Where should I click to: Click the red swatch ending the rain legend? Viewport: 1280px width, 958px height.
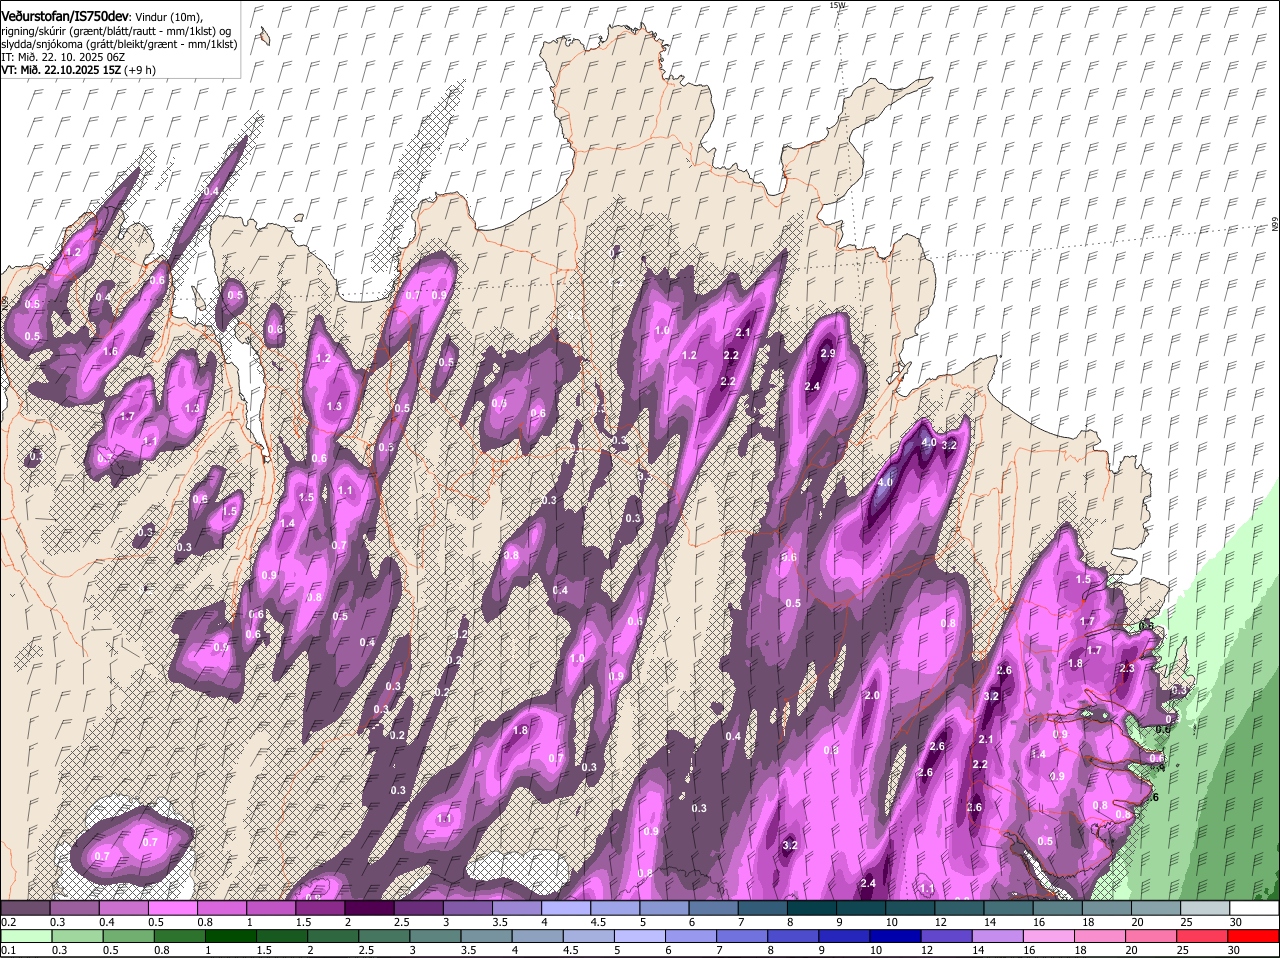(x=1254, y=936)
